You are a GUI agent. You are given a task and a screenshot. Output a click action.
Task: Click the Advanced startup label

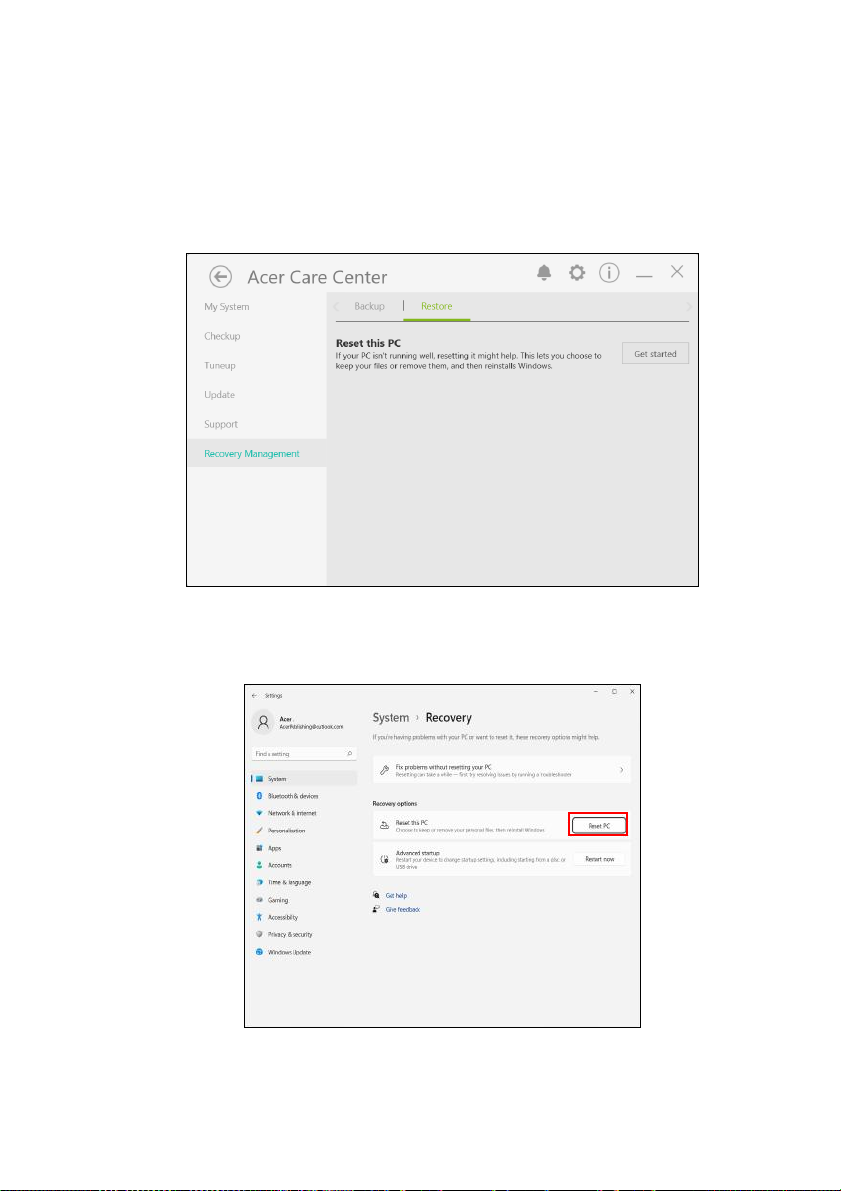[418, 854]
